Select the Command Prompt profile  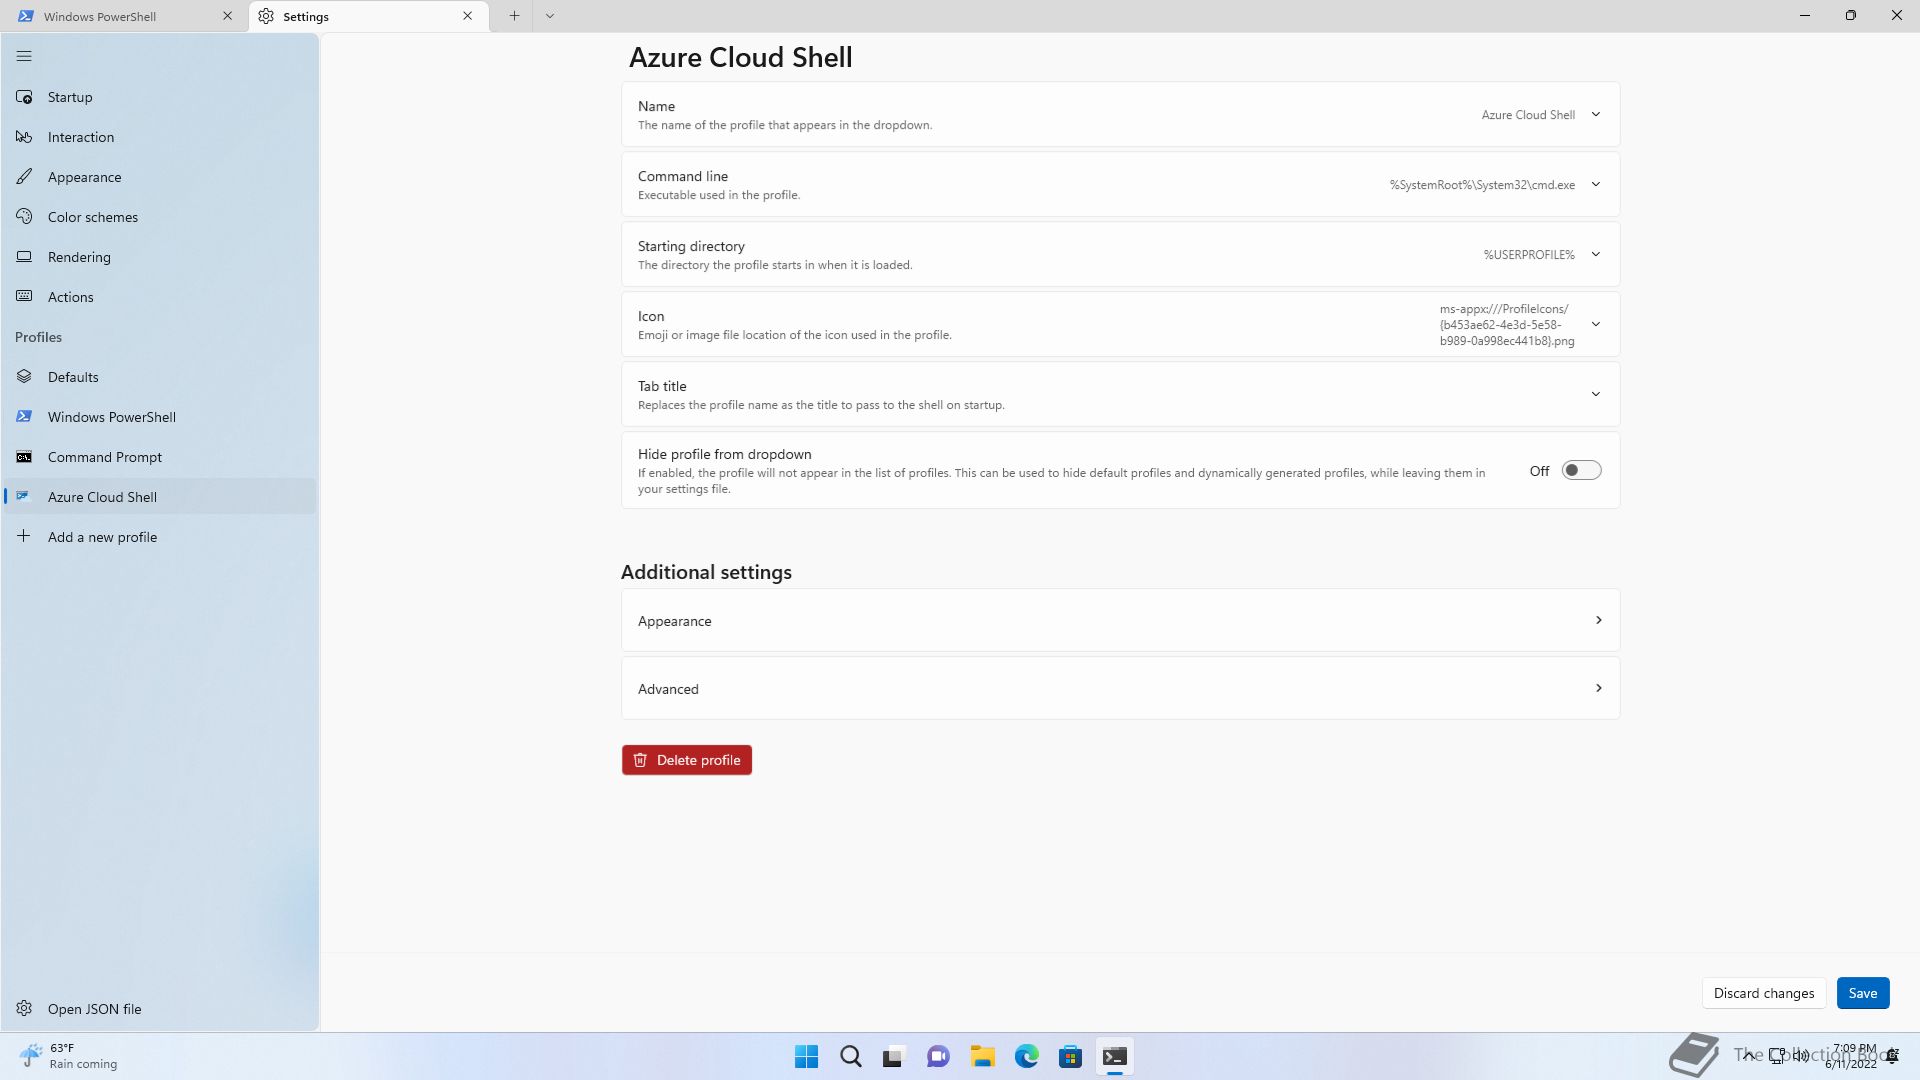point(160,457)
